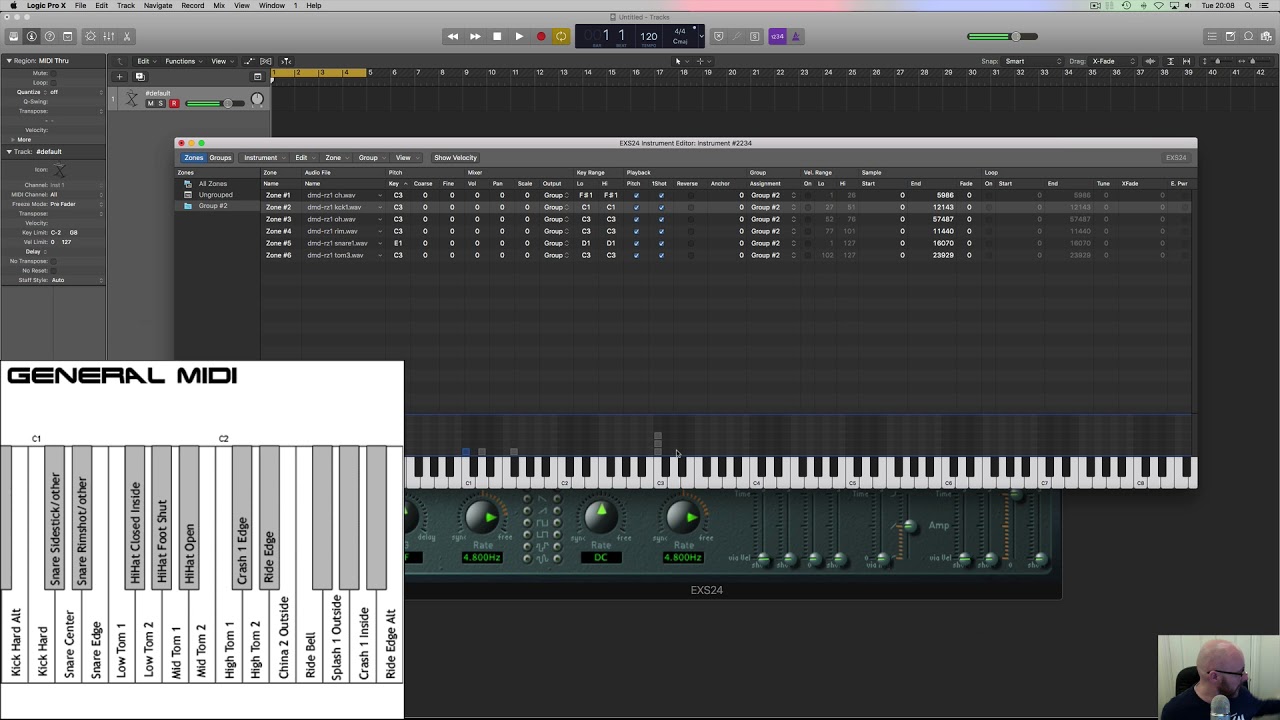Click the Wi-Fi icon in menu bar

pos(1159,6)
